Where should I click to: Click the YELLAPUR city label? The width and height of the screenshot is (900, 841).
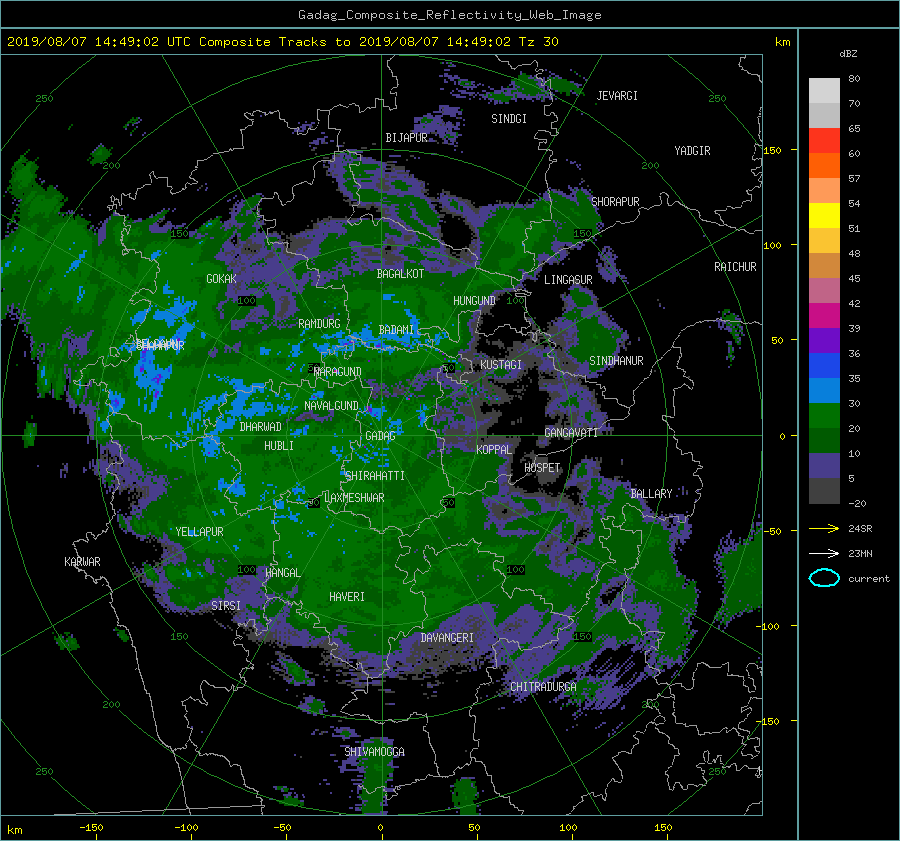199,532
